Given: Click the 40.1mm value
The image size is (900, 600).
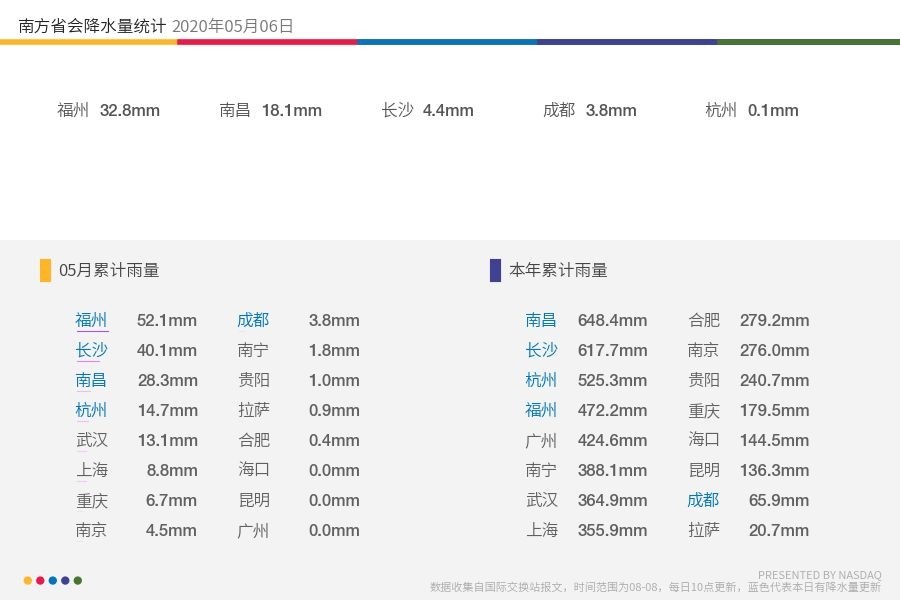Looking at the screenshot, I should coord(167,350).
